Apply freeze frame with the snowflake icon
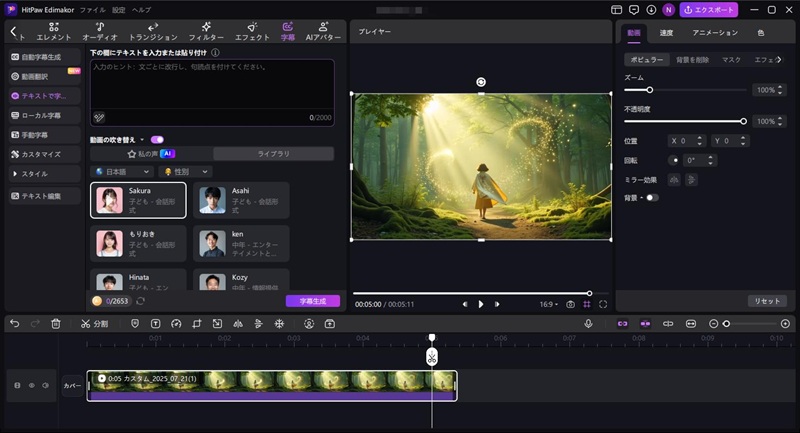Image resolution: width=800 pixels, height=433 pixels. coord(279,324)
